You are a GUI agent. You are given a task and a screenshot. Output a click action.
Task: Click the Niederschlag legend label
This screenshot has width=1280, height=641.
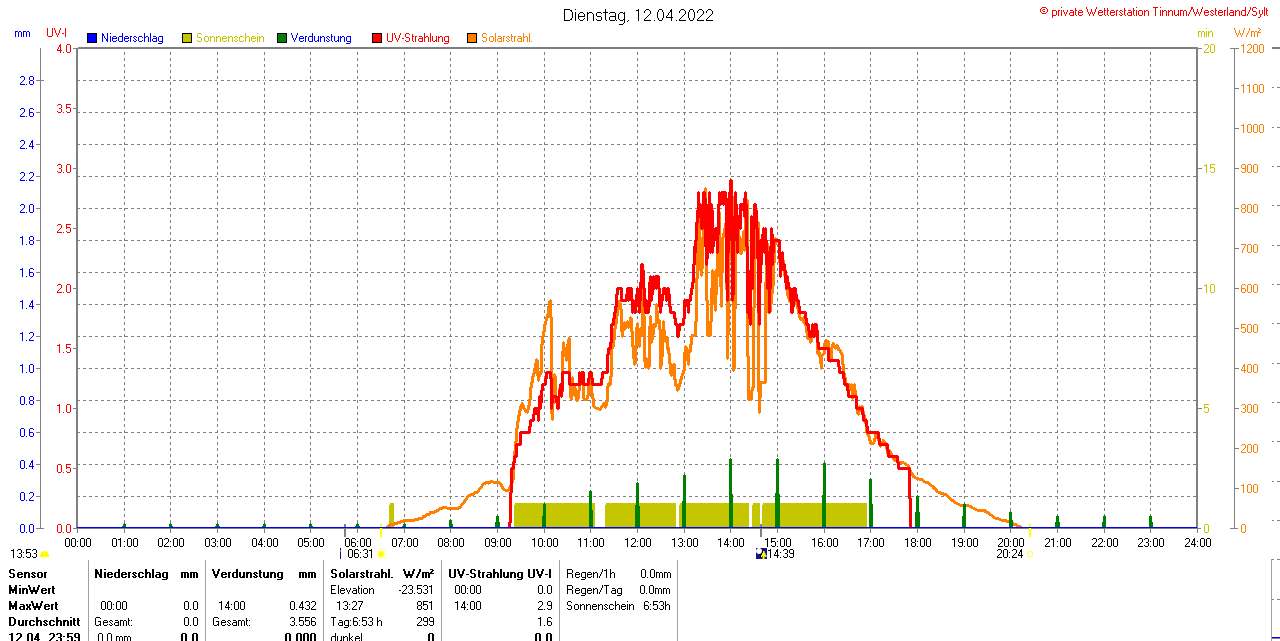click(x=132, y=38)
